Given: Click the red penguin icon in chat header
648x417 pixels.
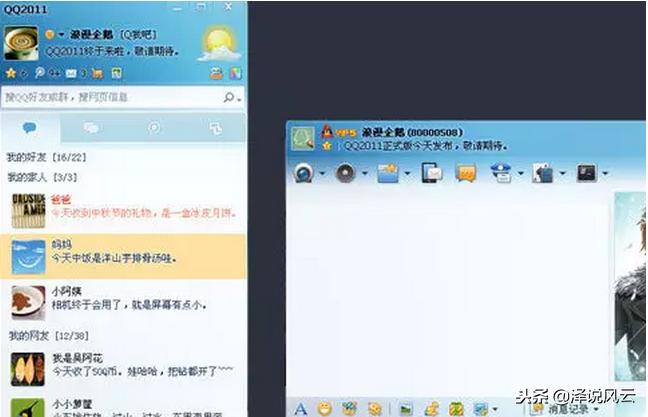Looking at the screenshot, I should point(327,131).
